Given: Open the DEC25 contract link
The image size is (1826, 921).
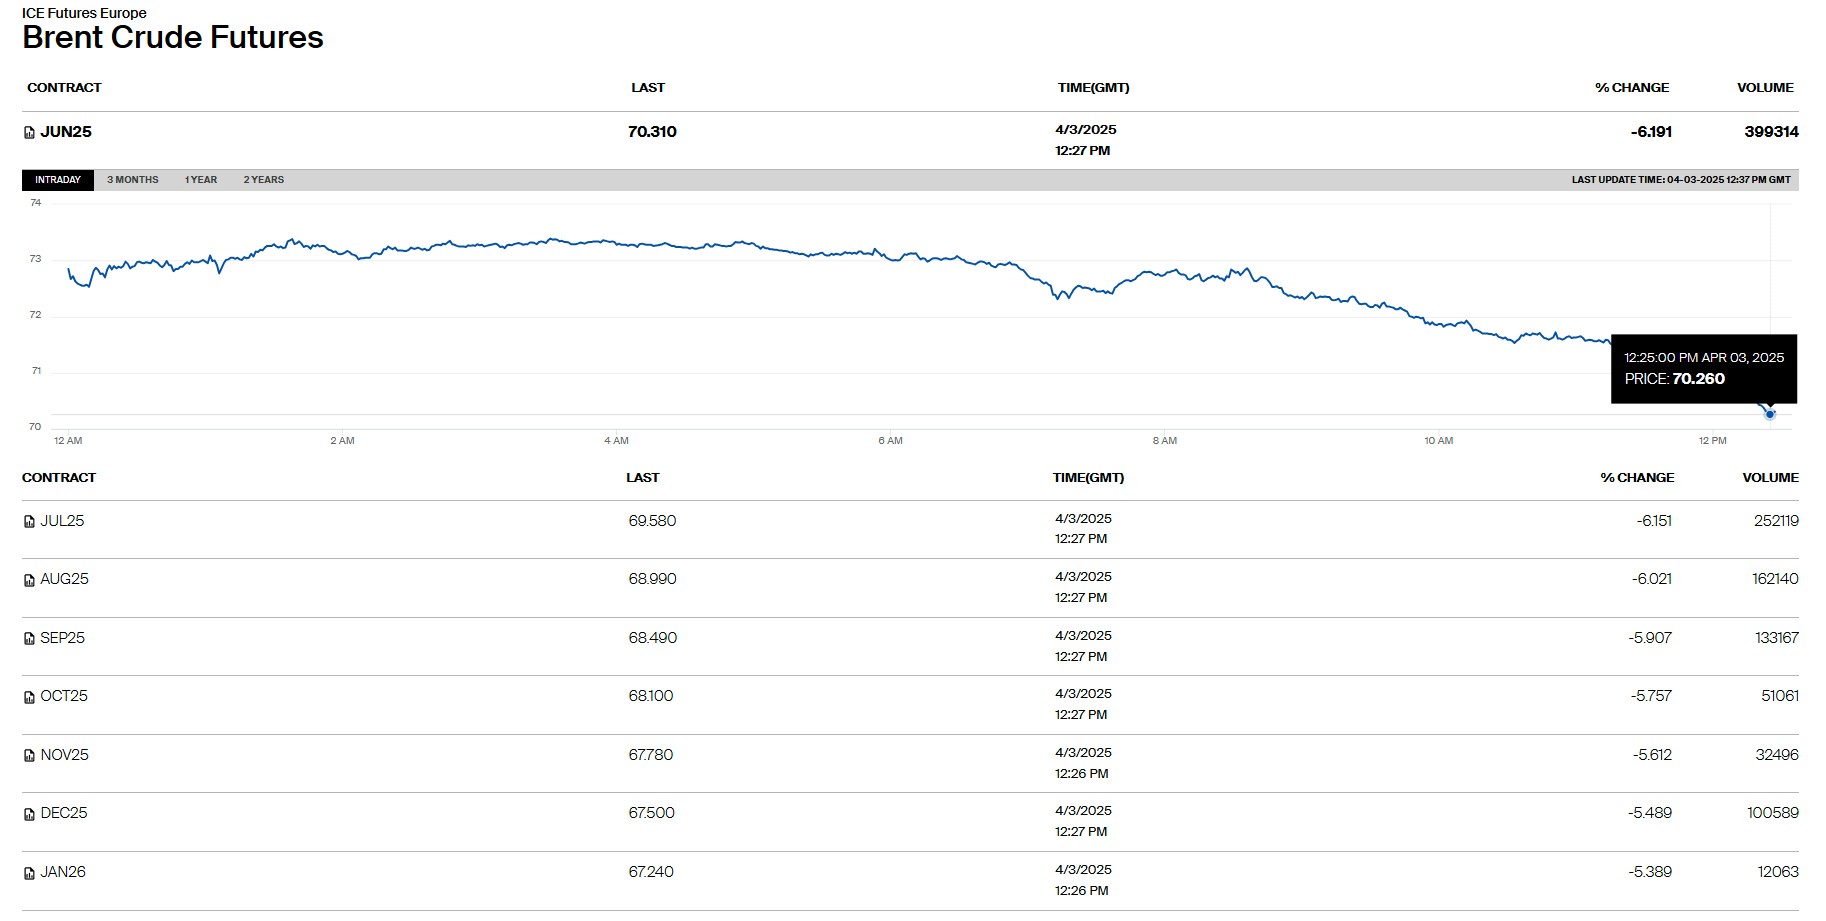Looking at the screenshot, I should (x=64, y=813).
